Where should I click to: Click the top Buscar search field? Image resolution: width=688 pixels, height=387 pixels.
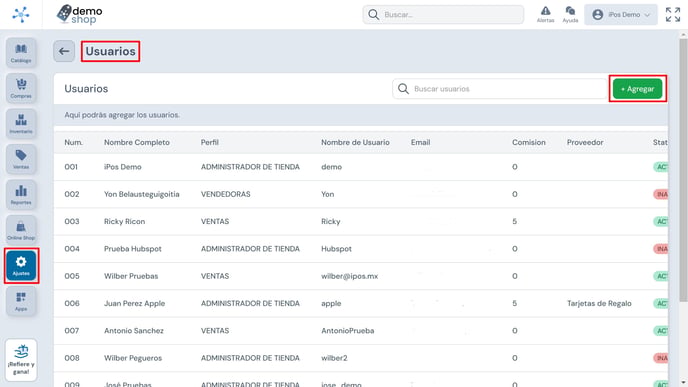pos(443,14)
